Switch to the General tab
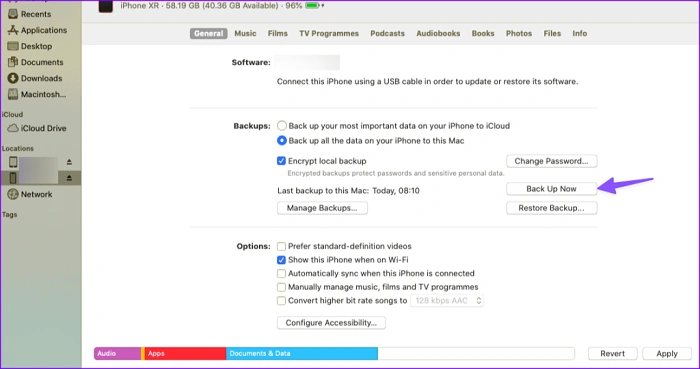The height and width of the screenshot is (369, 700). coord(208,33)
